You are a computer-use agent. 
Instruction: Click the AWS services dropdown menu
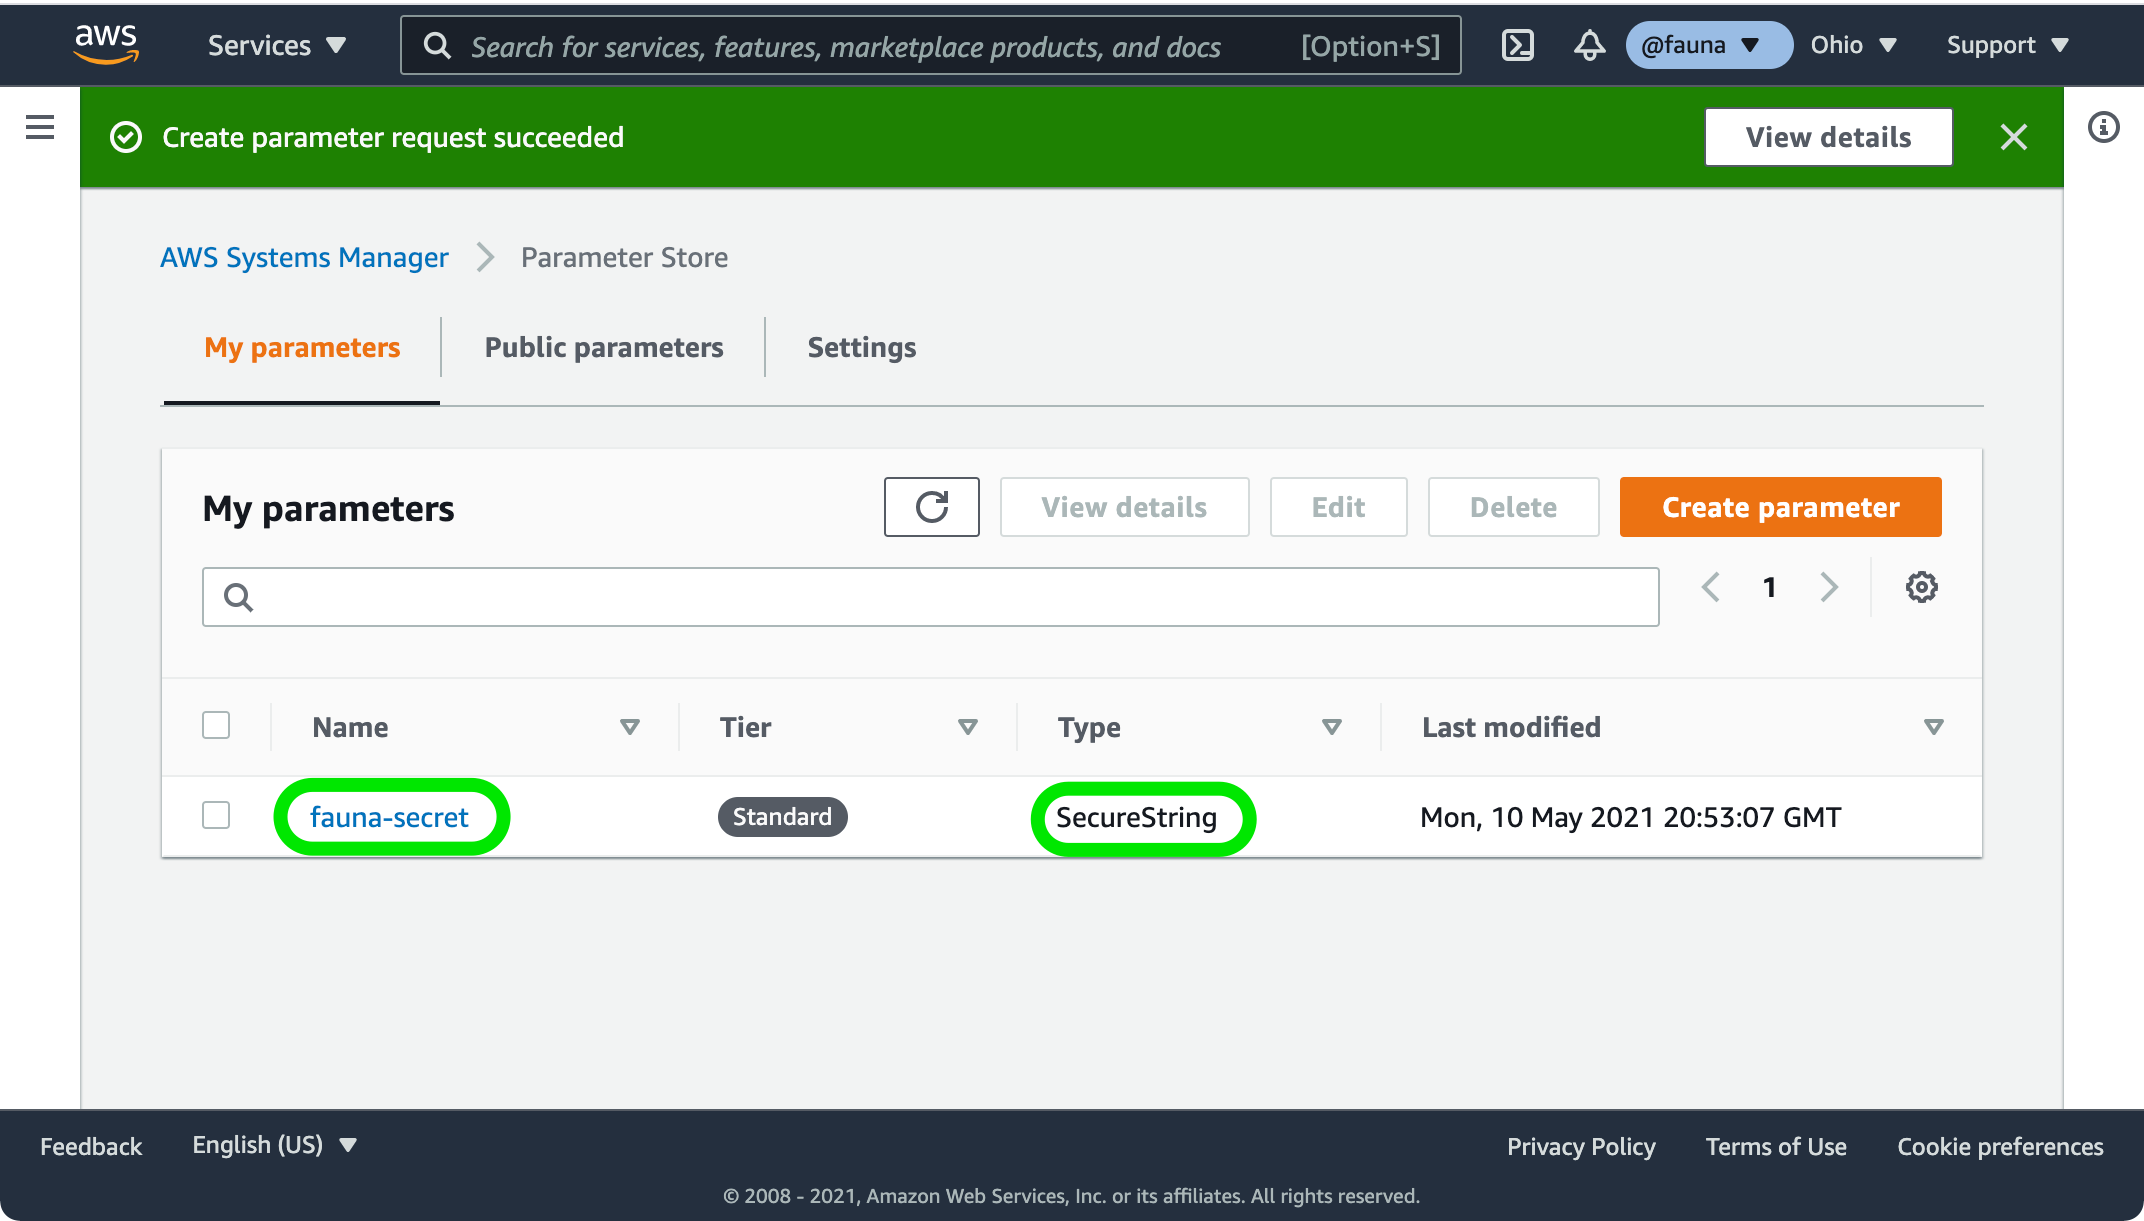(280, 44)
